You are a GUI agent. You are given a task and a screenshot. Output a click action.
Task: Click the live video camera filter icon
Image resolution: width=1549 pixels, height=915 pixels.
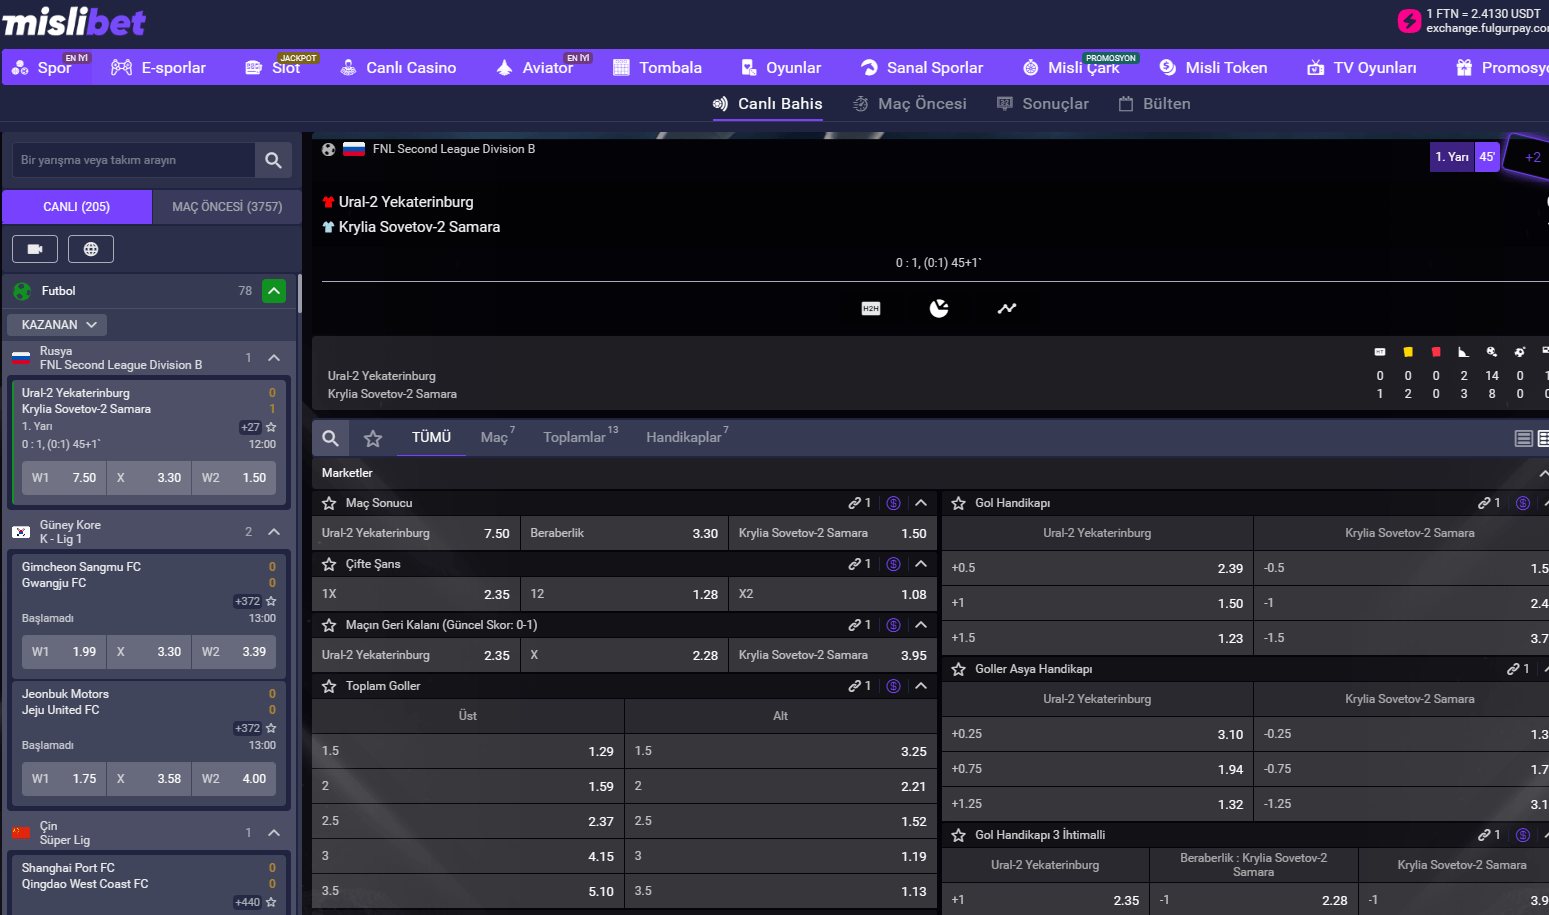click(35, 249)
